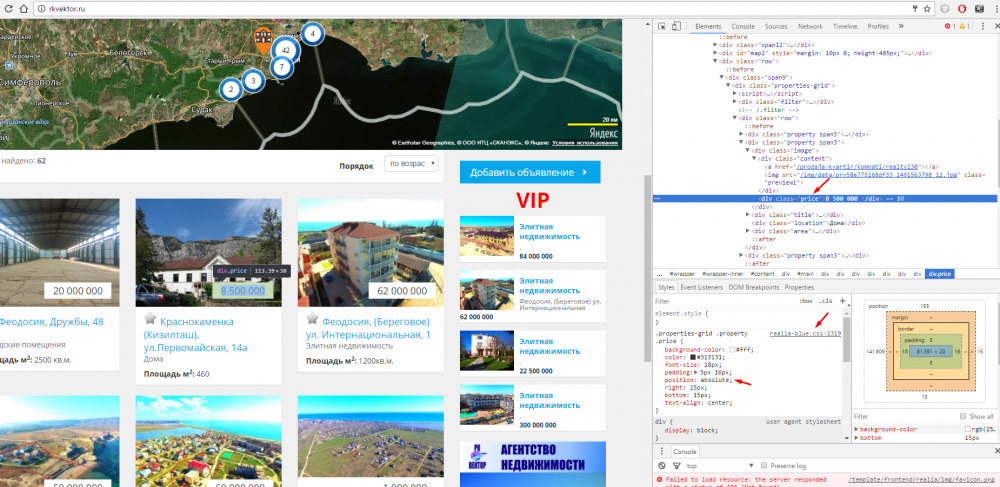Collapse the properties-grid div node
The height and width of the screenshot is (487, 1000).
point(728,85)
